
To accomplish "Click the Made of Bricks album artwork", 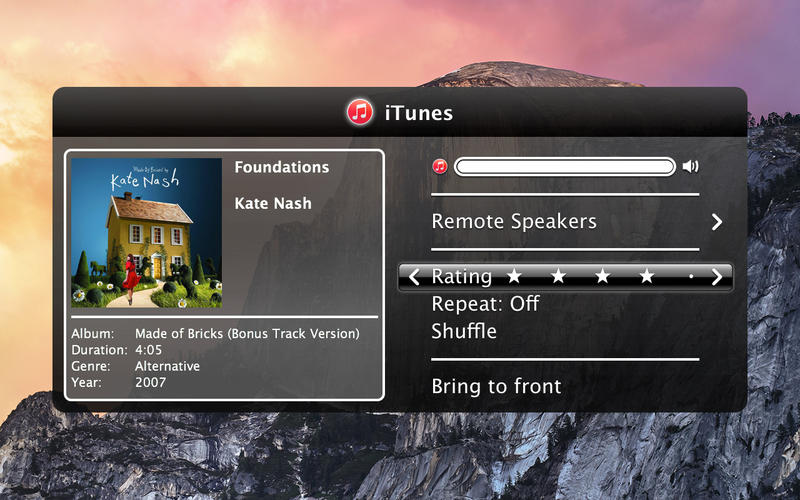I will (x=146, y=233).
